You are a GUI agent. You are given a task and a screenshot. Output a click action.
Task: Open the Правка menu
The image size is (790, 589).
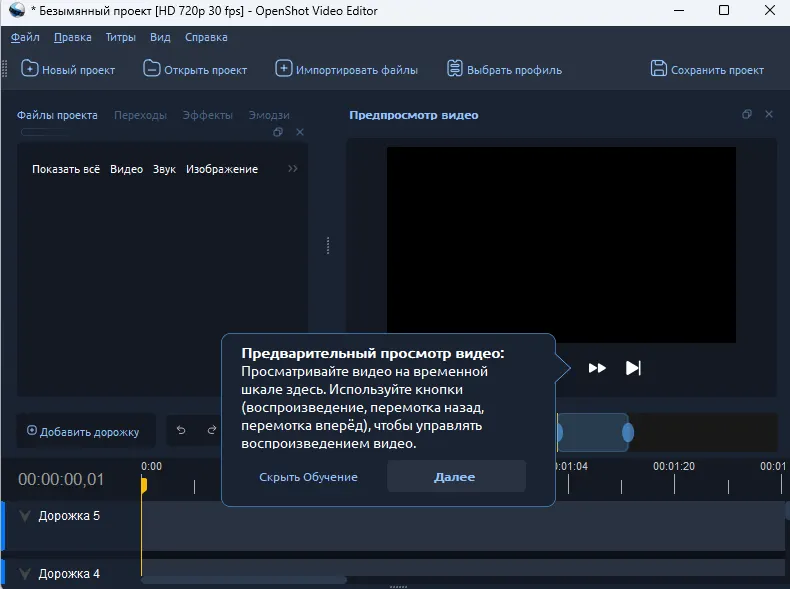pos(73,37)
